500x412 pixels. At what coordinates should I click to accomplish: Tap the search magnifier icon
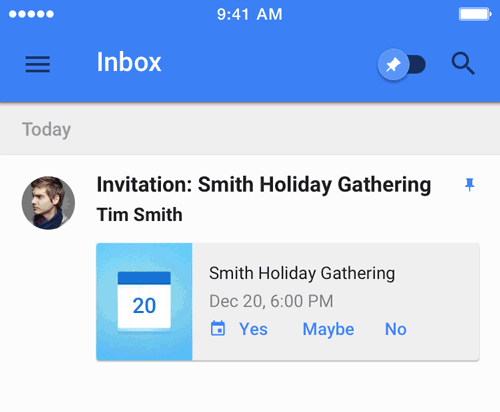[x=463, y=63]
